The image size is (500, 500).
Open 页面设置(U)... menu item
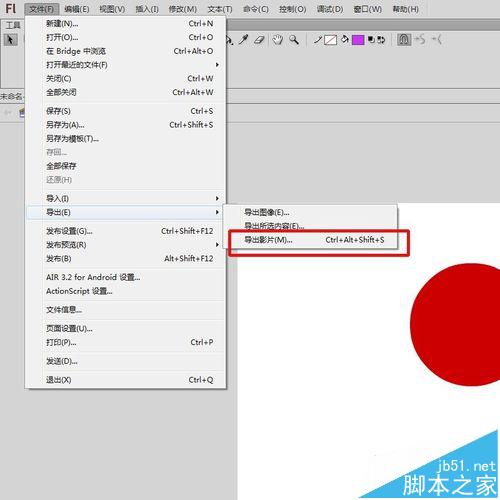[x=126, y=328]
